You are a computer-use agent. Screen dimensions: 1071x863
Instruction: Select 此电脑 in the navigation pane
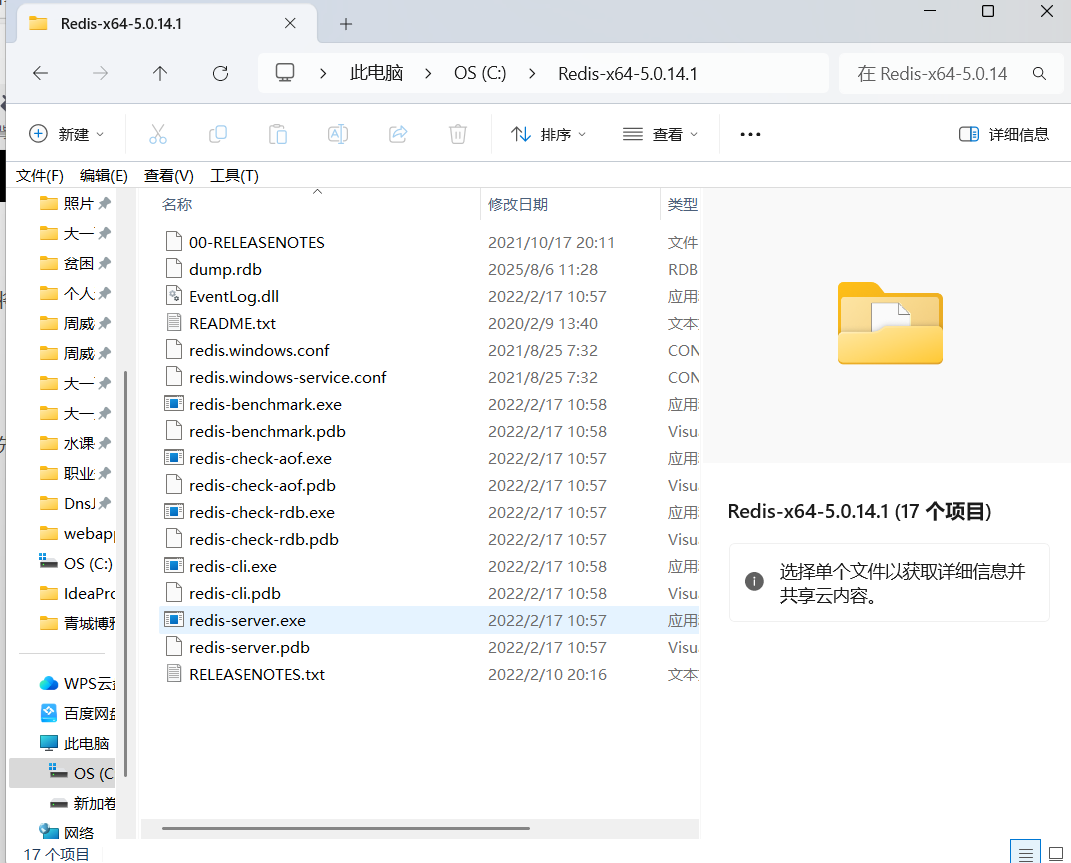[75, 743]
